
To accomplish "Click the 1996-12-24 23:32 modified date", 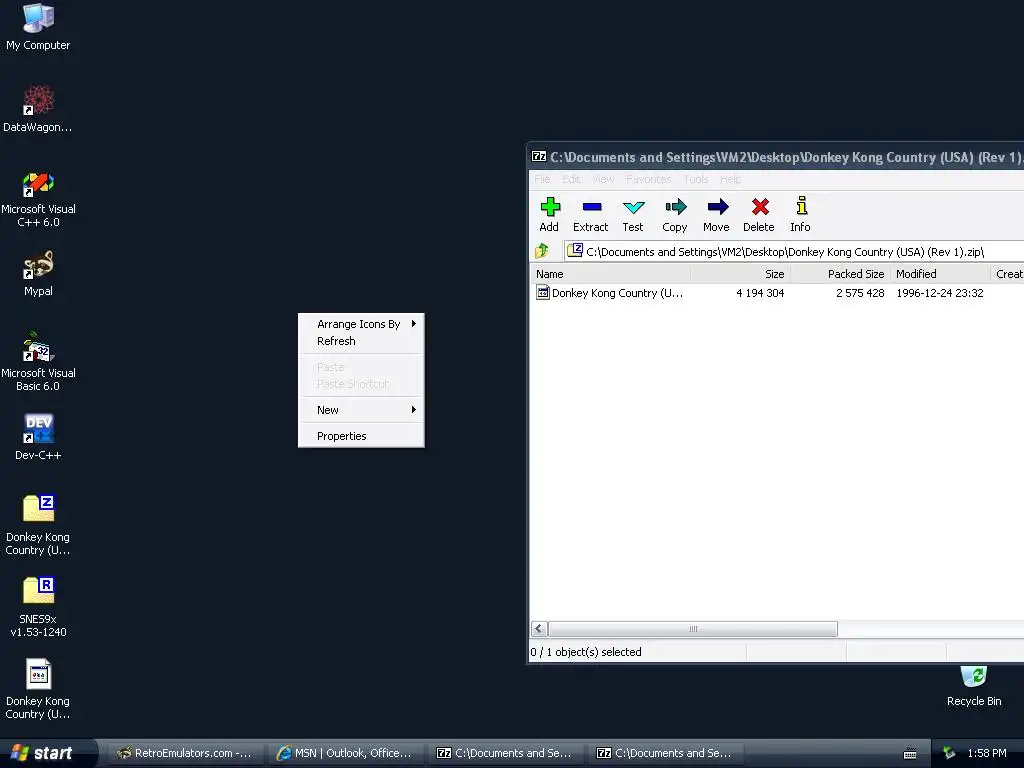I will click(x=940, y=293).
